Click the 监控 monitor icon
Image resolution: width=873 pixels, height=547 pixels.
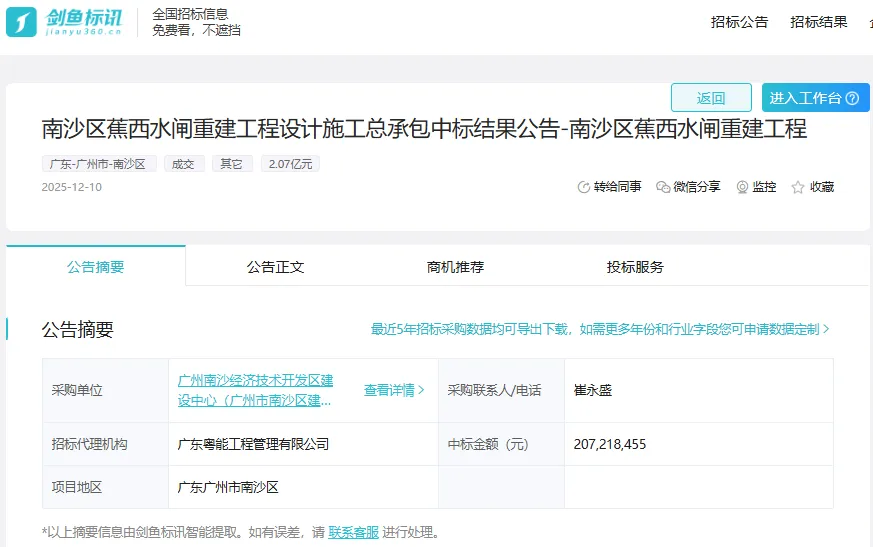coord(742,187)
